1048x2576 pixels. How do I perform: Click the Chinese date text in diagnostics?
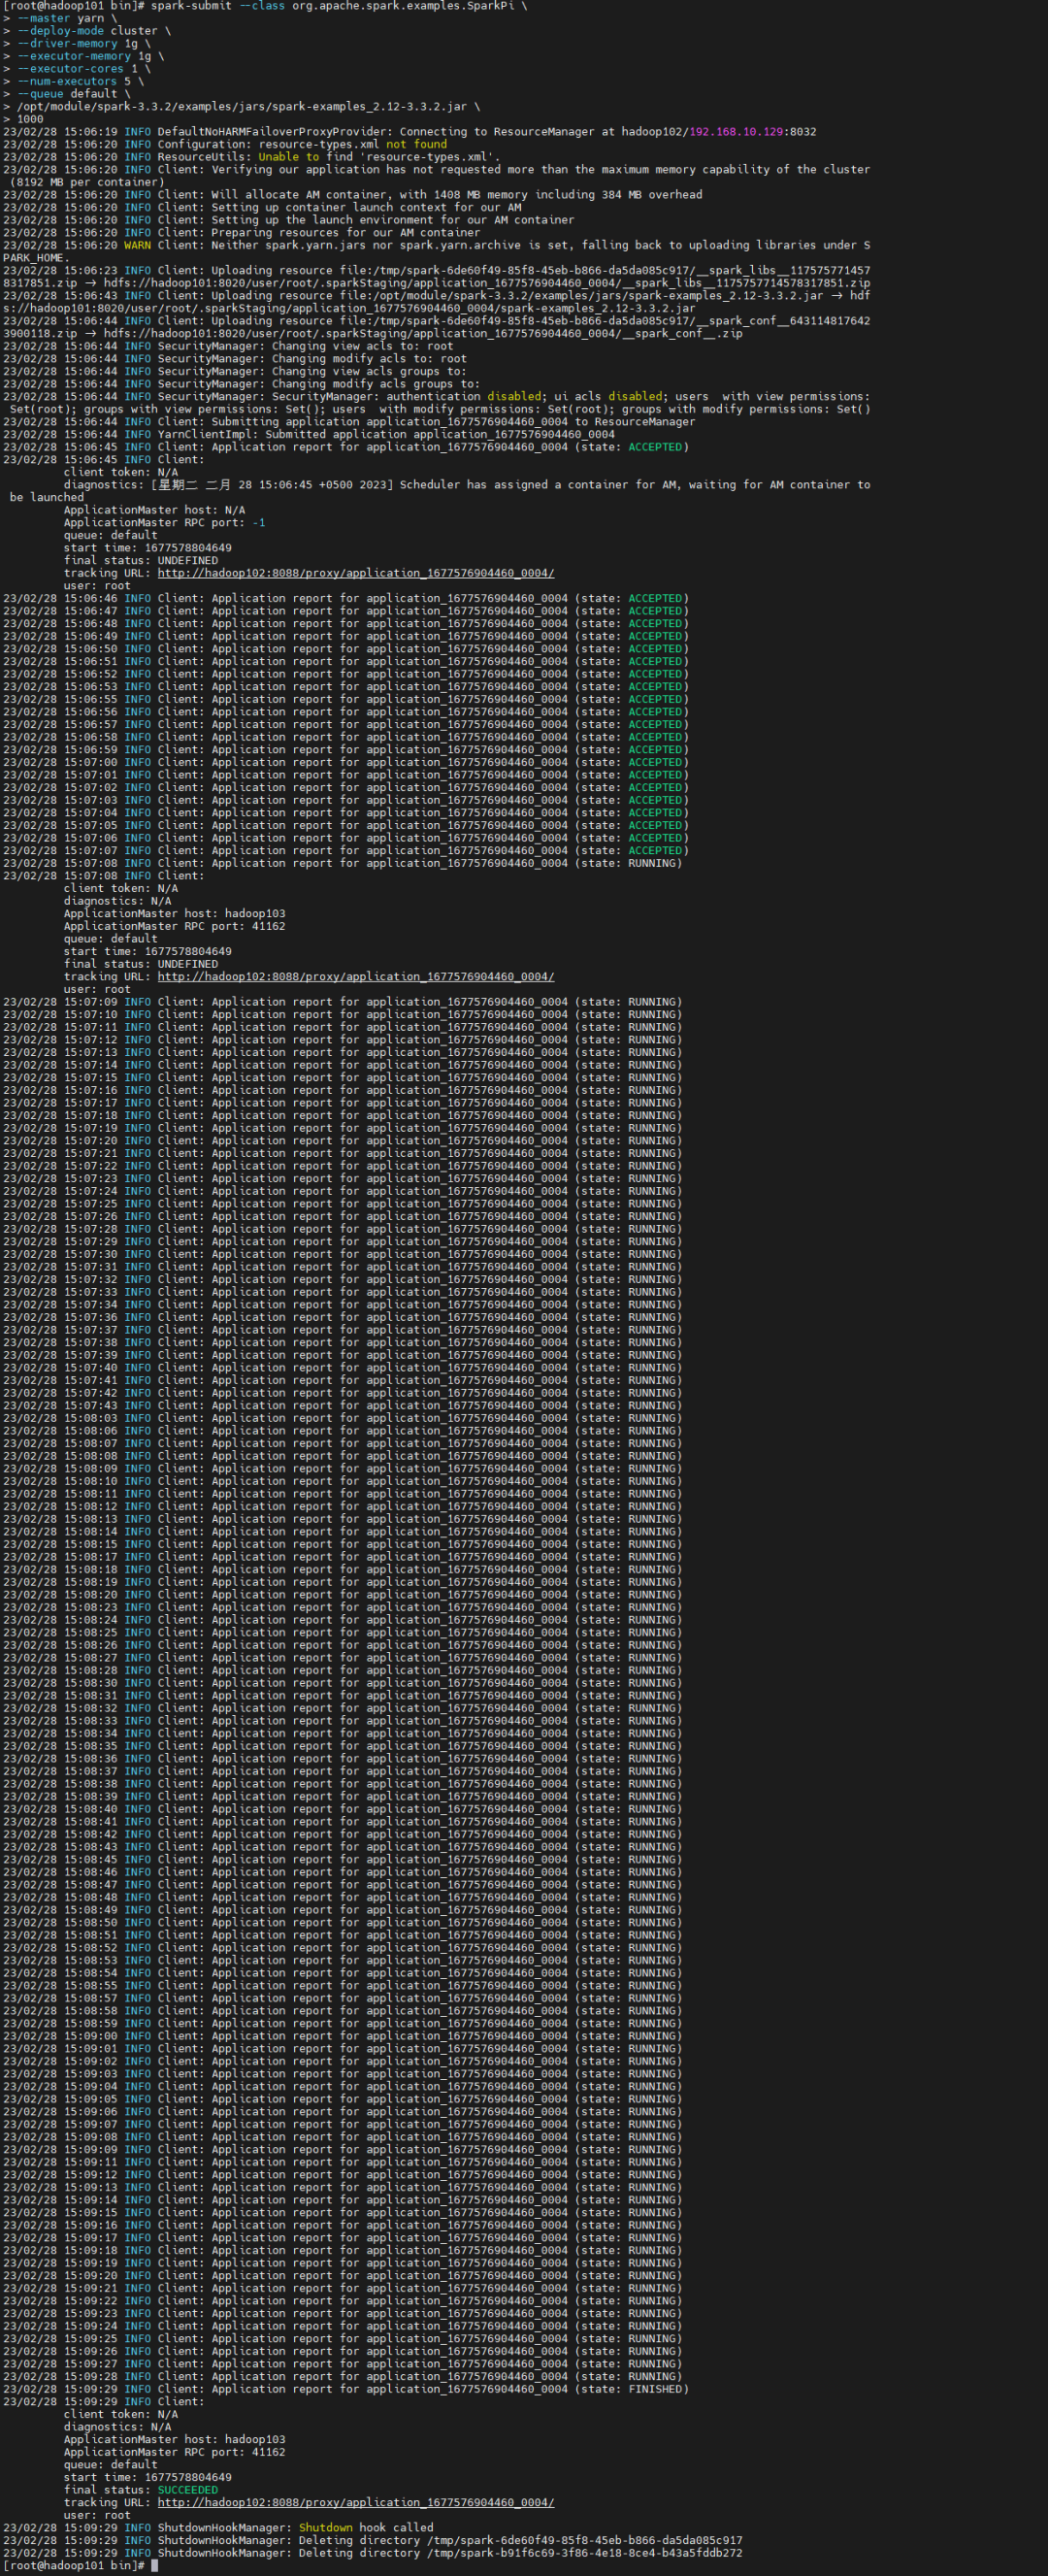[194, 485]
